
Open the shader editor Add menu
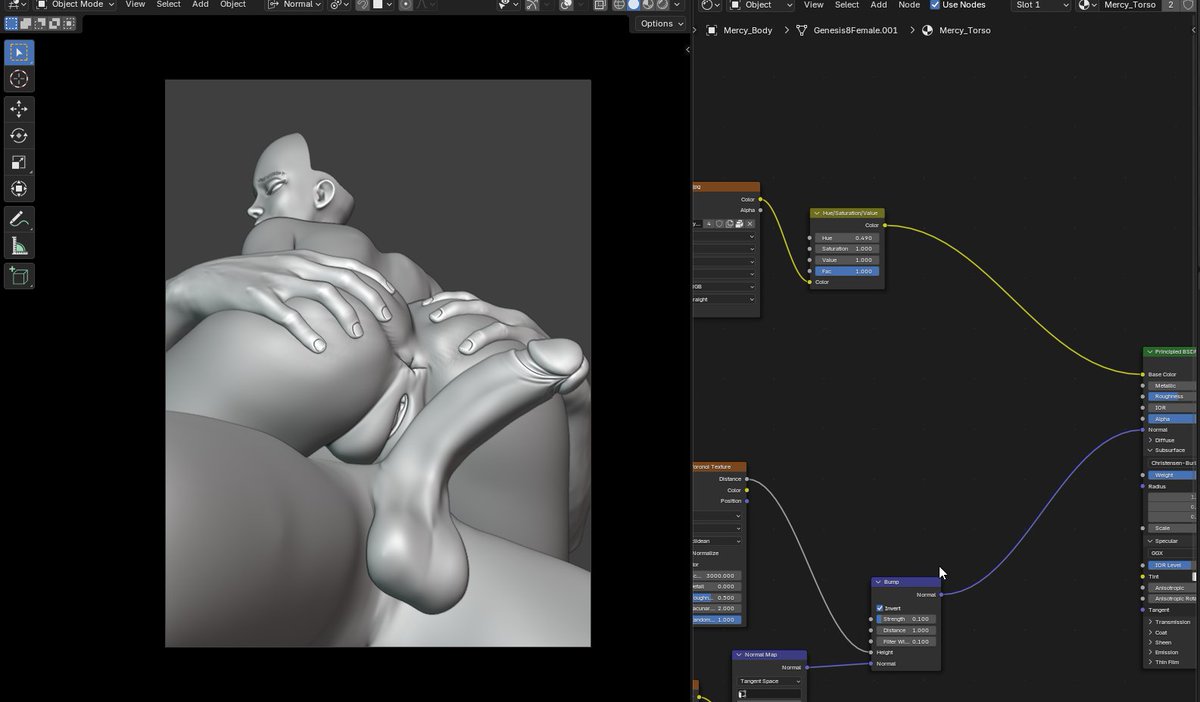[878, 5]
